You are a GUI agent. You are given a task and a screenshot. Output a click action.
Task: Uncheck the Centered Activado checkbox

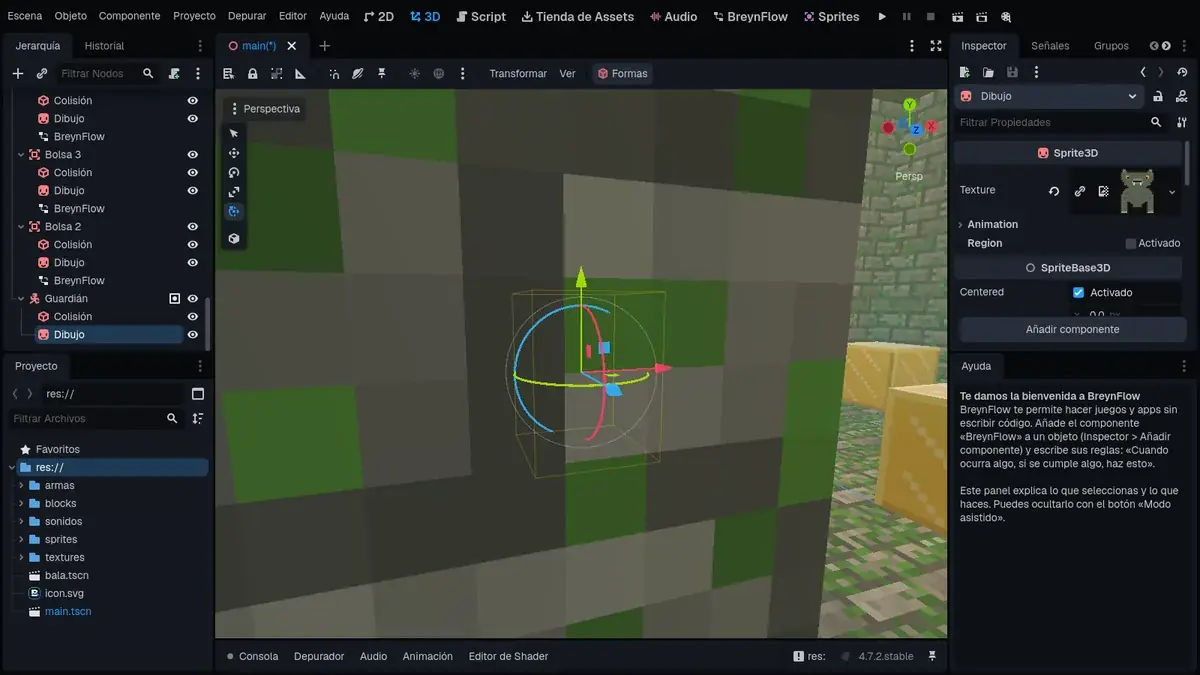pos(1078,292)
